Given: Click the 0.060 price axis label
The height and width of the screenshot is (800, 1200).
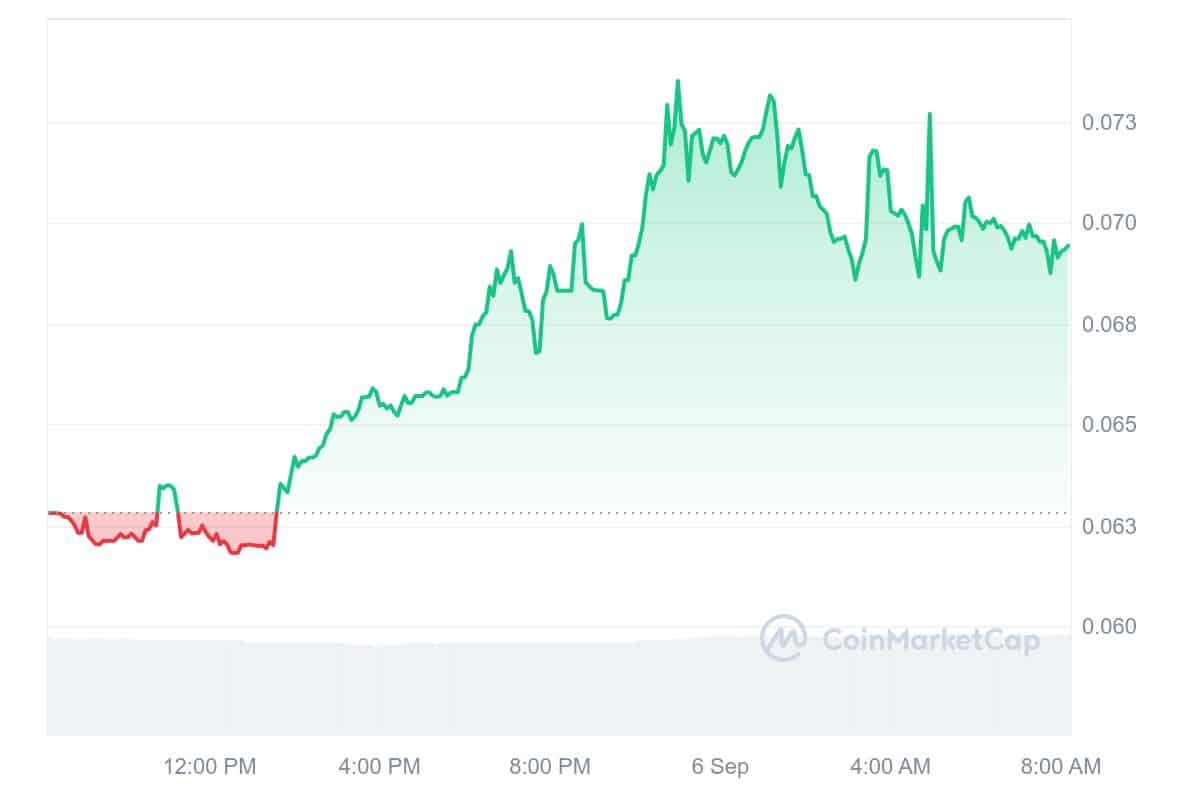Looking at the screenshot, I should coord(1109,627).
